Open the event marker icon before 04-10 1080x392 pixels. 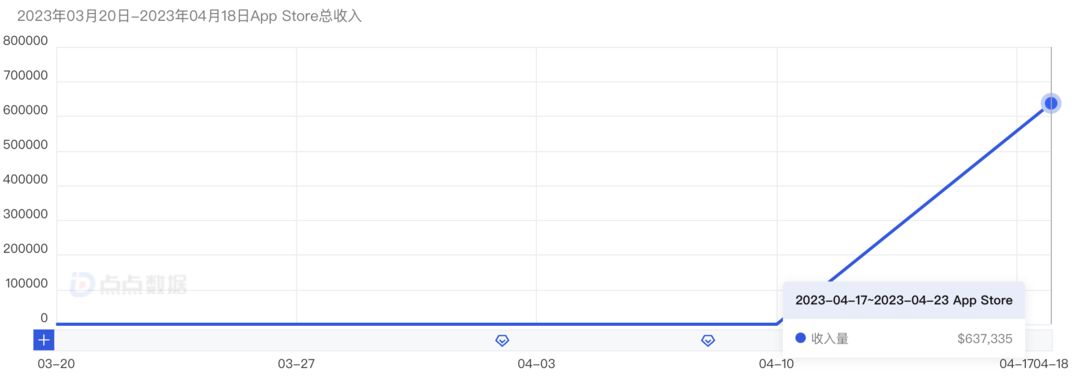(x=708, y=340)
